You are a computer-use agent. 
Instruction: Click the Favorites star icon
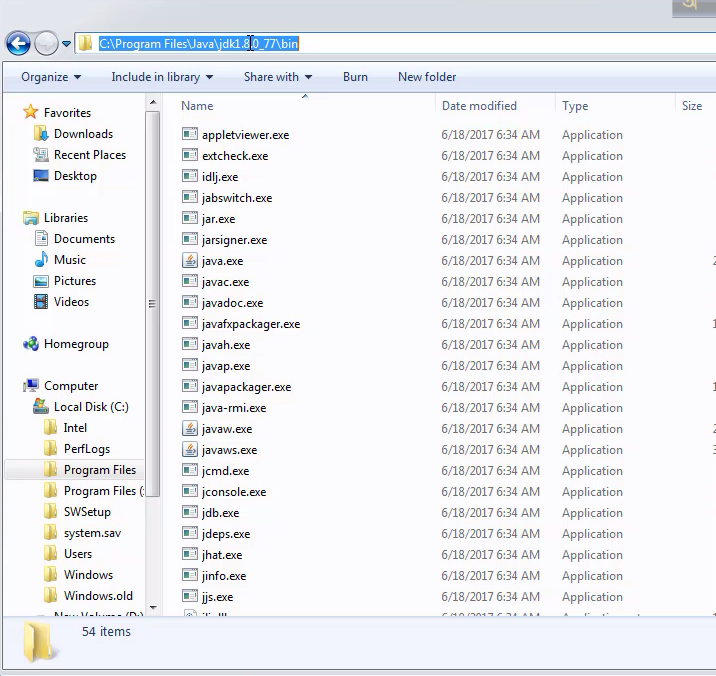point(31,112)
